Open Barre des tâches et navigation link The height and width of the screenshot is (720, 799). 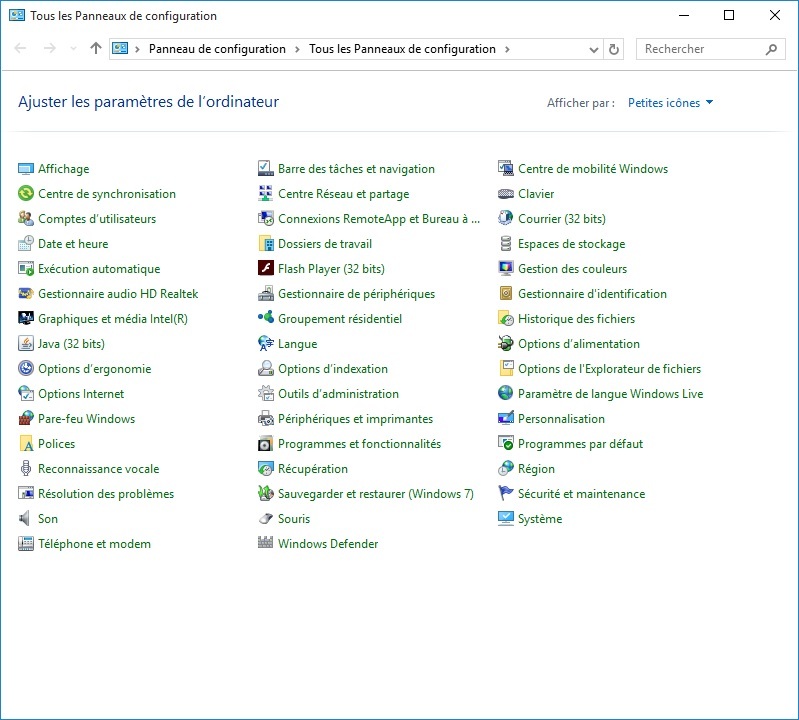point(356,169)
